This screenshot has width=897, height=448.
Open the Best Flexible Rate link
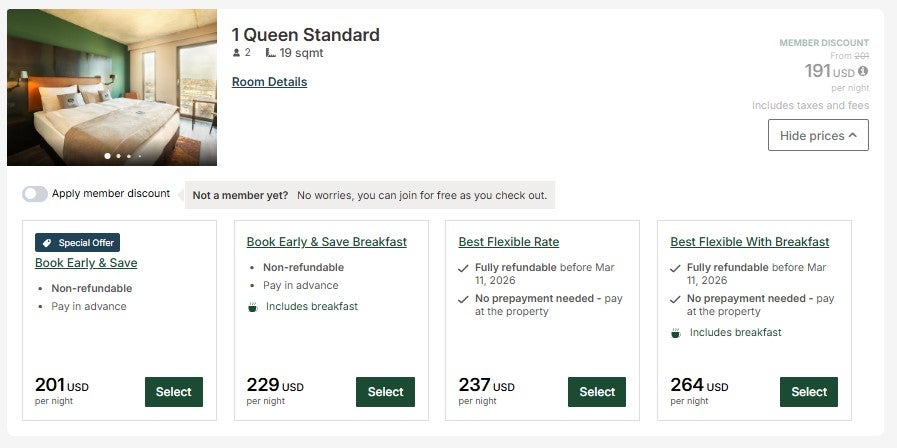509,242
